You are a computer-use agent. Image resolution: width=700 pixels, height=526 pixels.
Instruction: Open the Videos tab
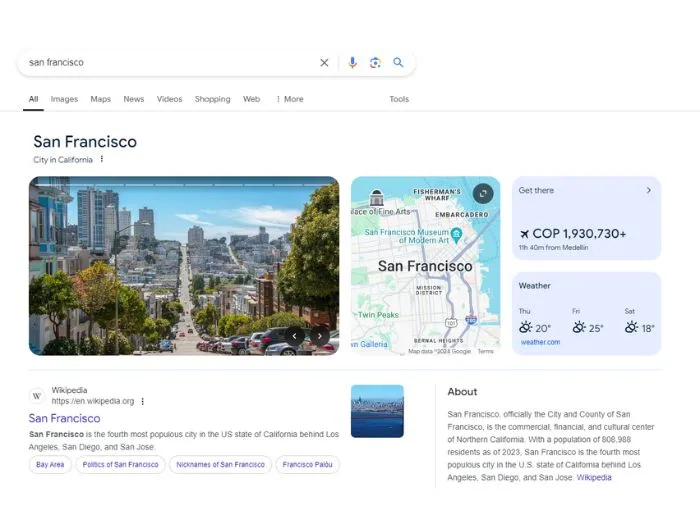[x=170, y=99]
